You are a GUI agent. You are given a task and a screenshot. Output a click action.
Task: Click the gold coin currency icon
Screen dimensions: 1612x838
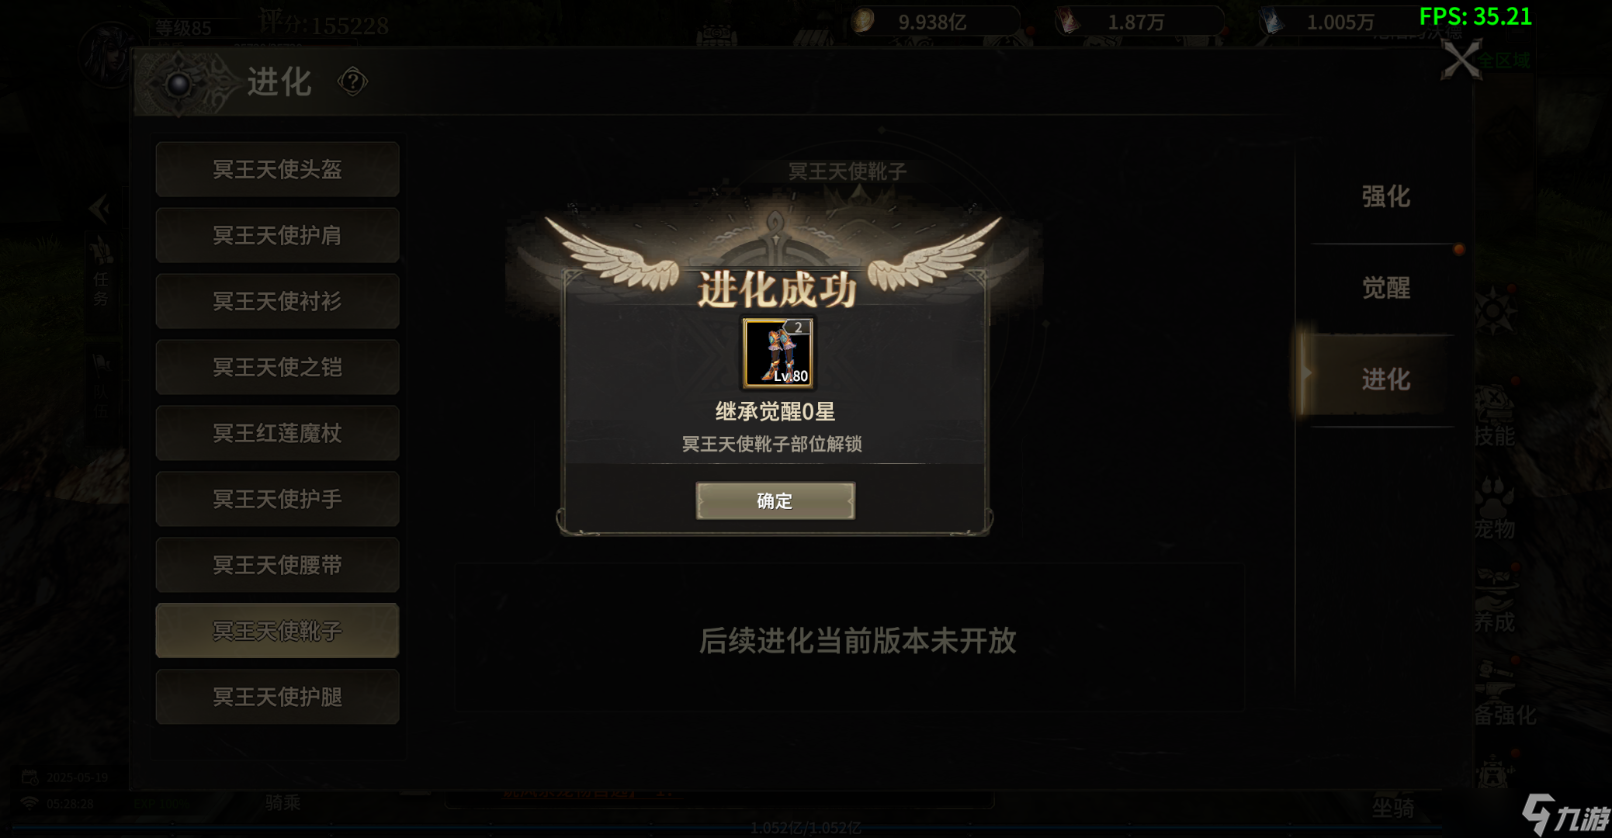(862, 21)
